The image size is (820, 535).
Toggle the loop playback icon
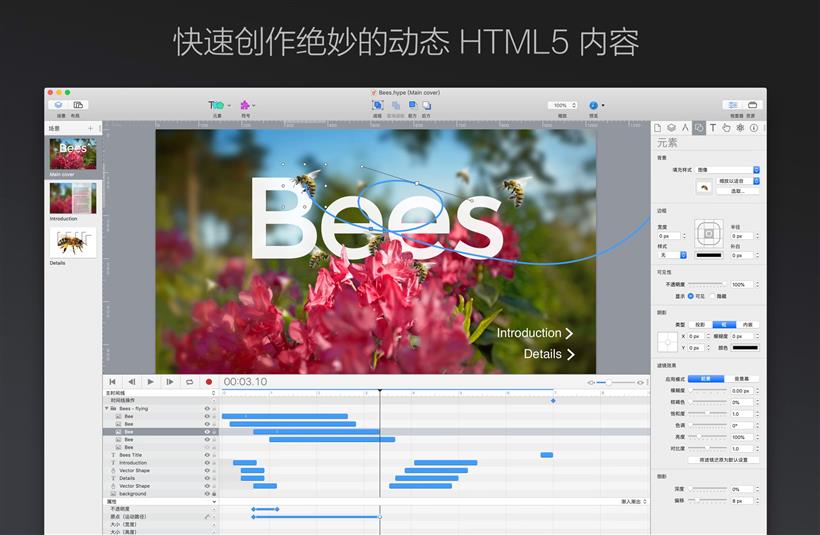click(189, 381)
